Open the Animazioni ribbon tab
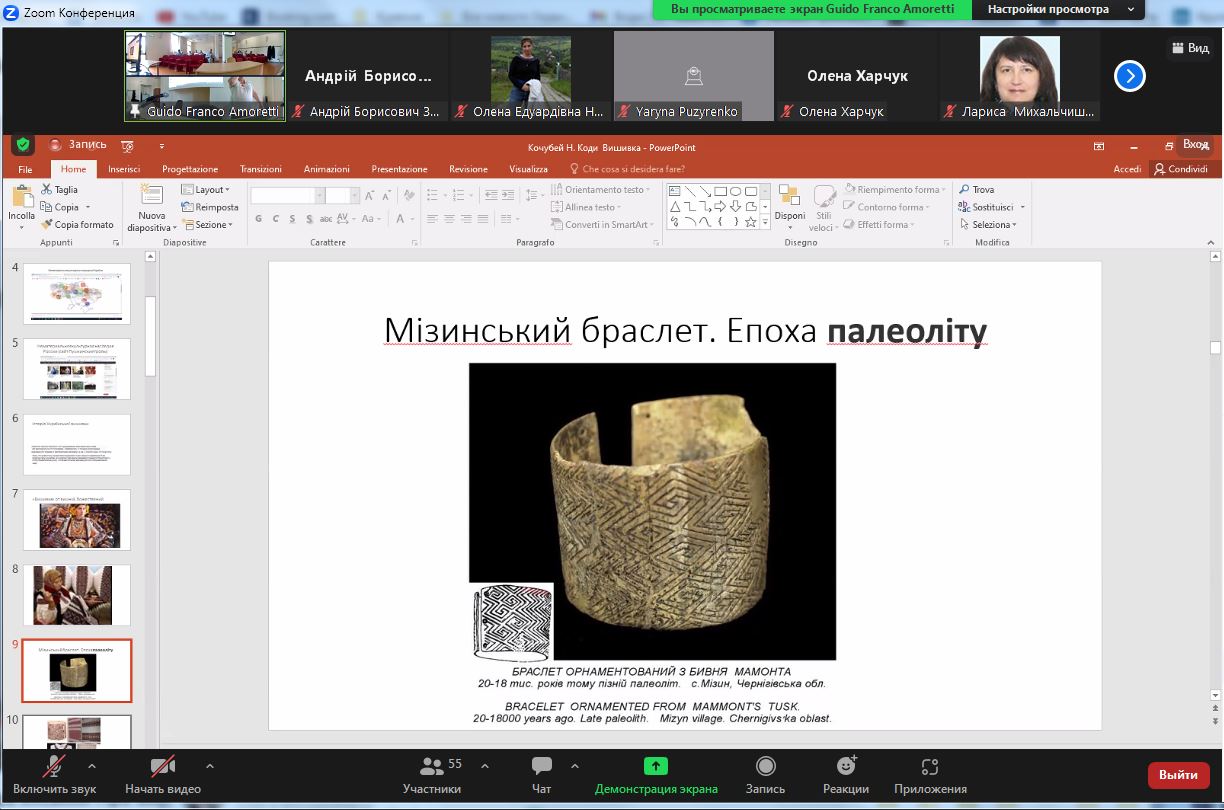The width and height of the screenshot is (1224, 810). click(326, 169)
